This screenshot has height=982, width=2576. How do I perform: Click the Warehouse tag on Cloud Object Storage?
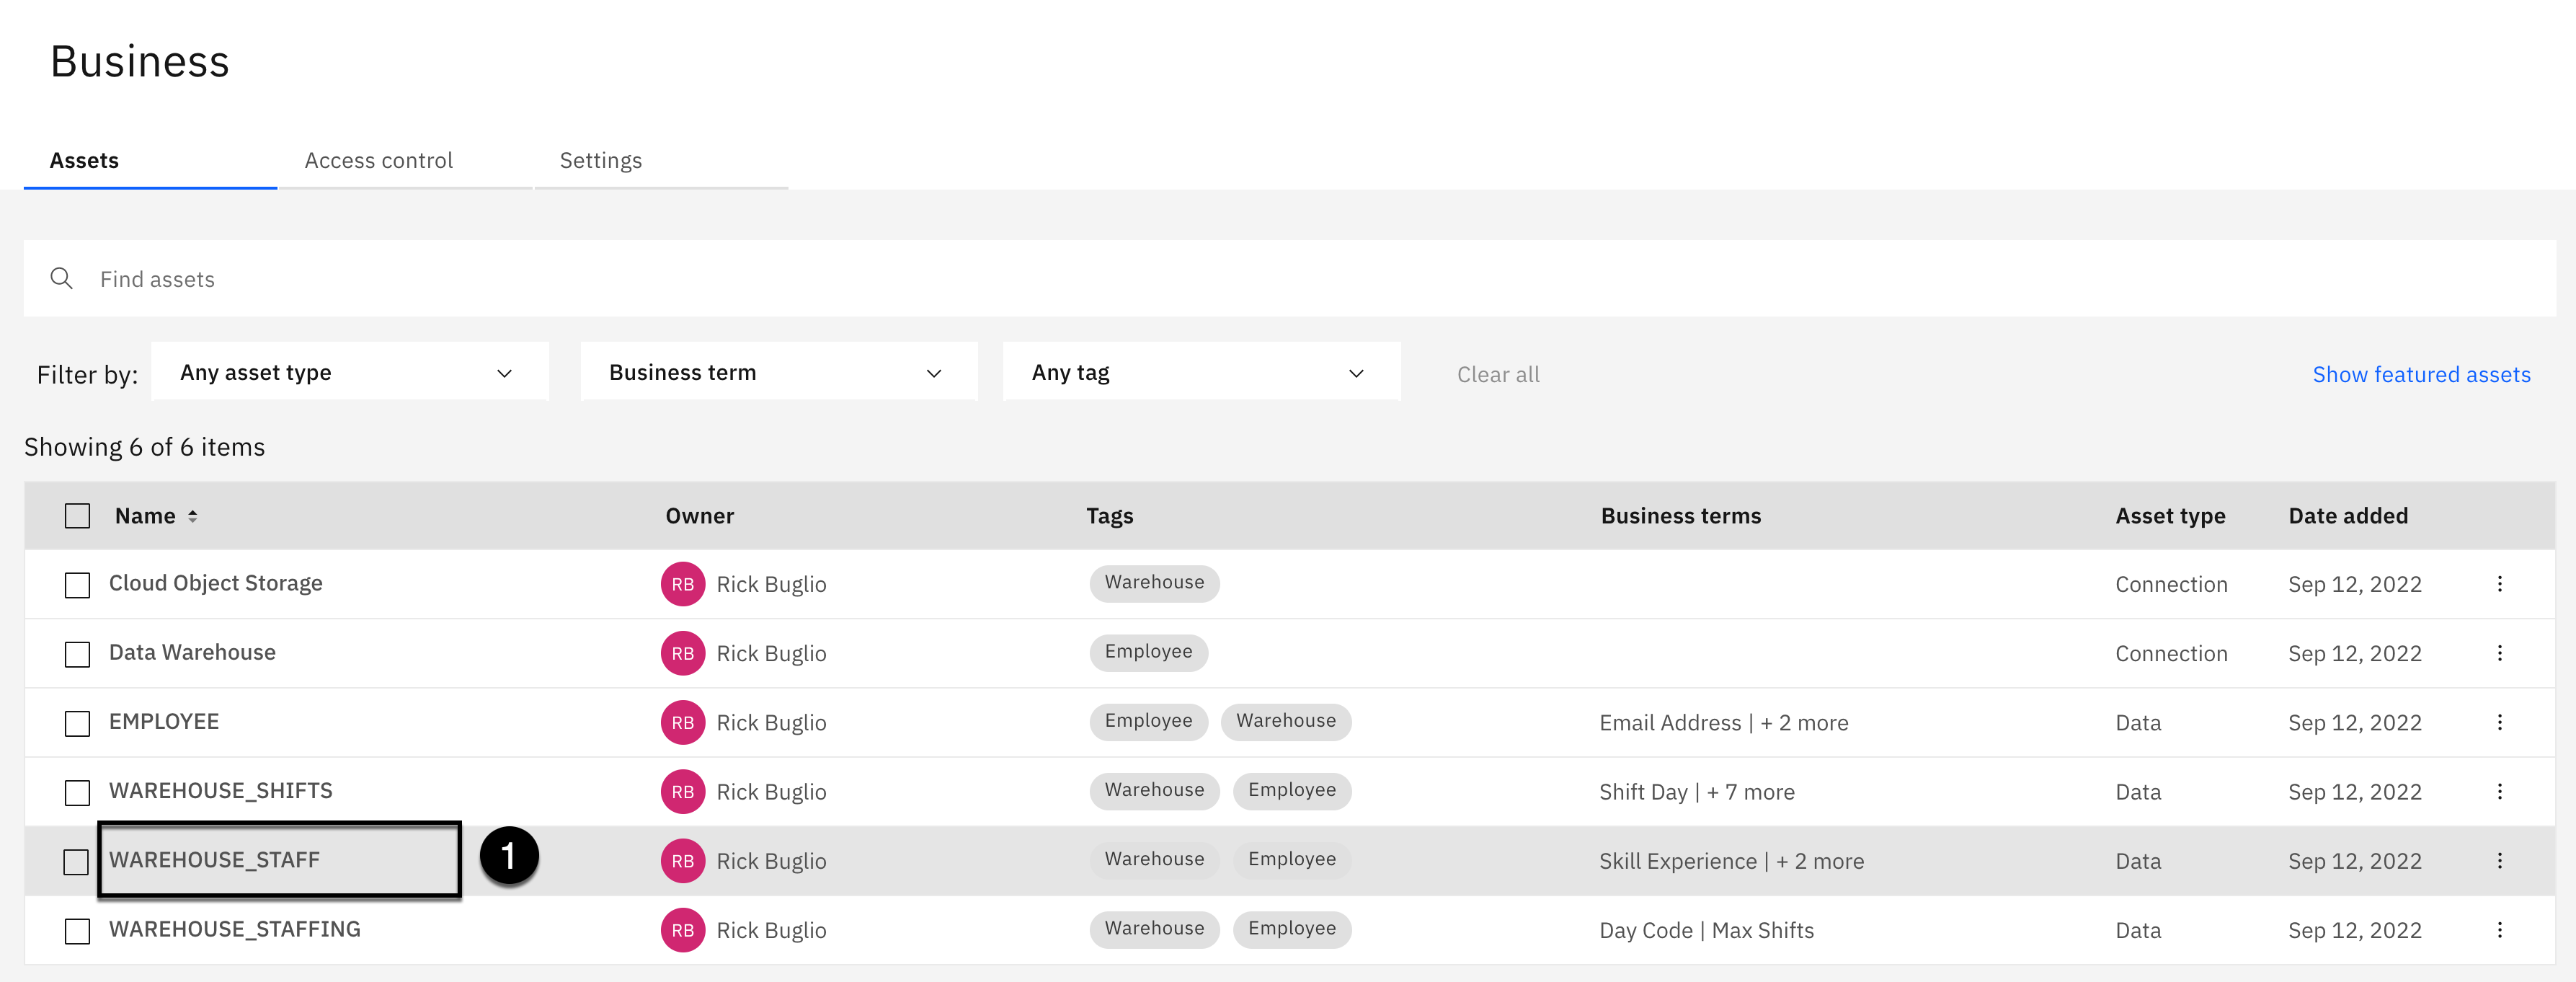pyautogui.click(x=1154, y=583)
